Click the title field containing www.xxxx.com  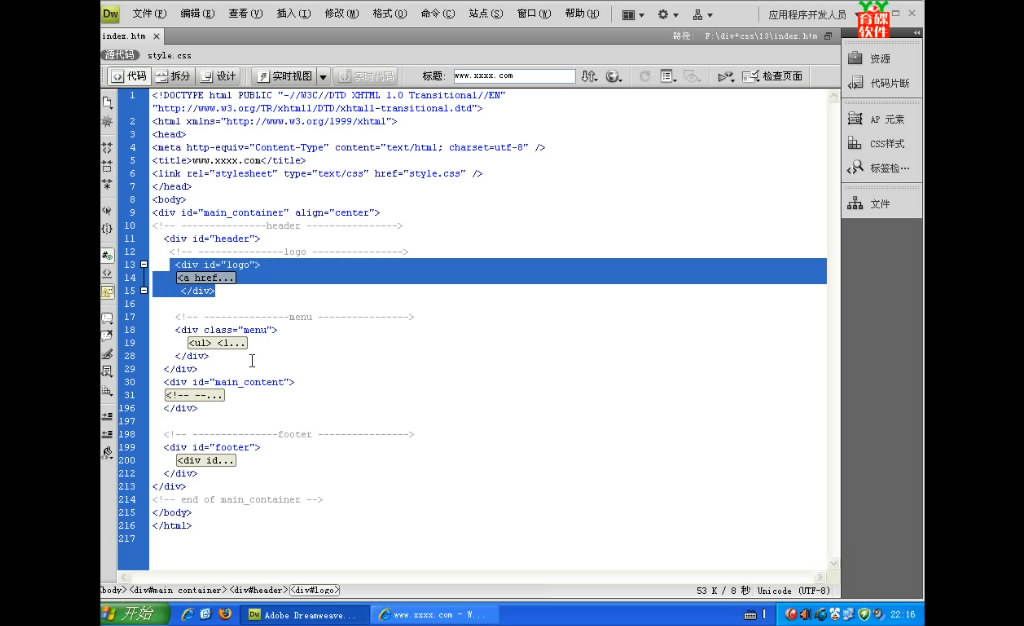pos(514,76)
